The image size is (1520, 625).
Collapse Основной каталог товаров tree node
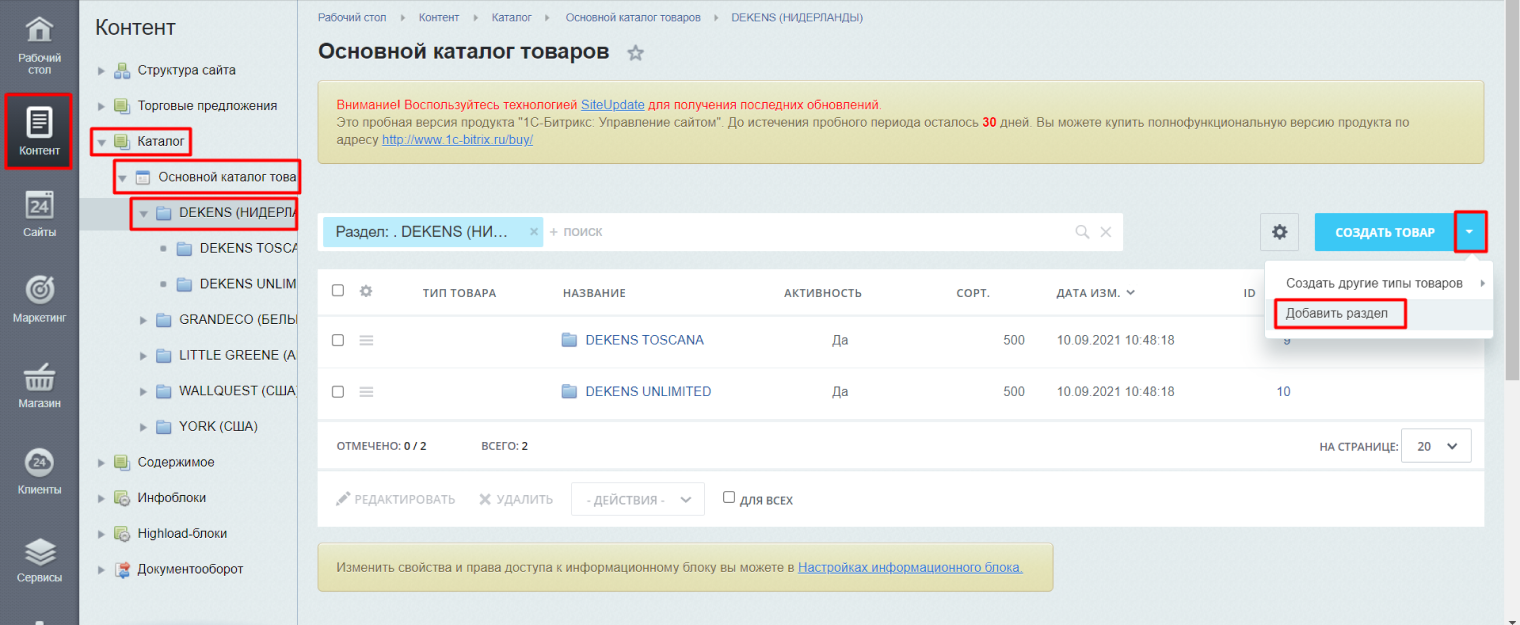122,178
